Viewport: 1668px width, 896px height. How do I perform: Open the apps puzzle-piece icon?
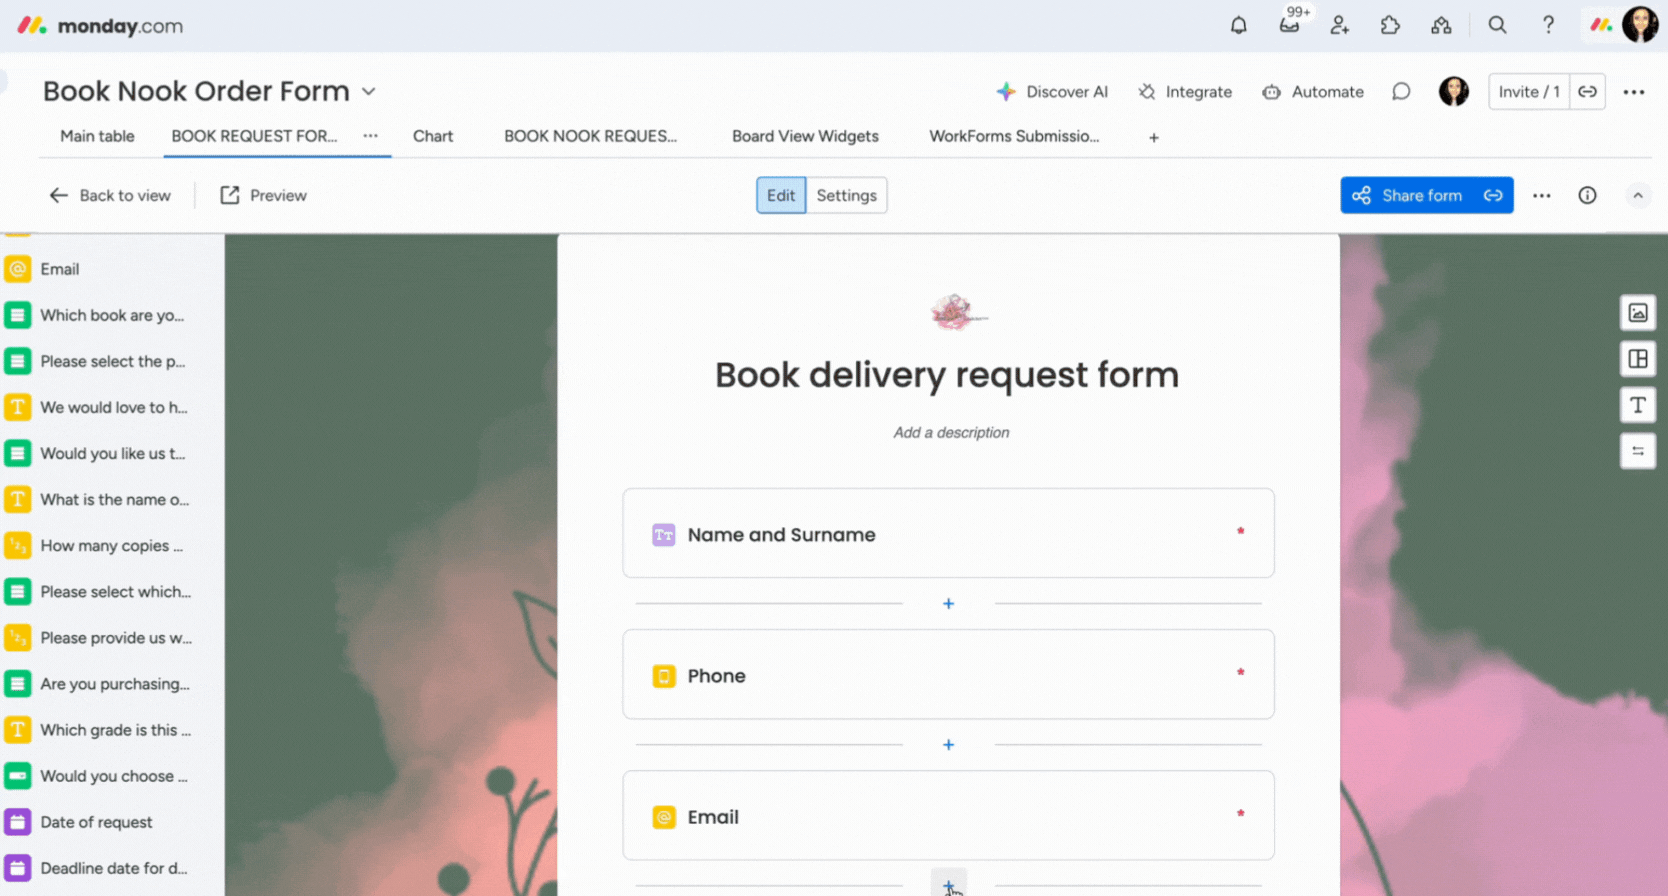tap(1390, 26)
